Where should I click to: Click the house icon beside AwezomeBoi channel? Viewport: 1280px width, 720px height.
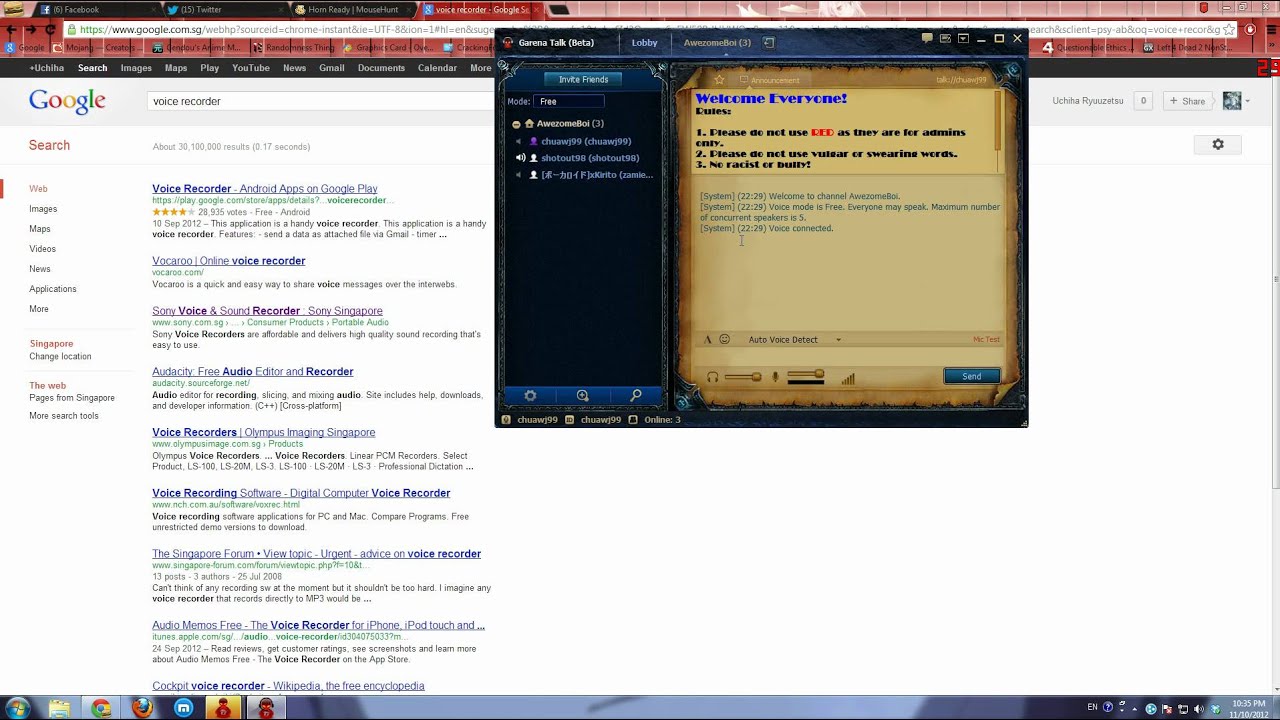[530, 124]
